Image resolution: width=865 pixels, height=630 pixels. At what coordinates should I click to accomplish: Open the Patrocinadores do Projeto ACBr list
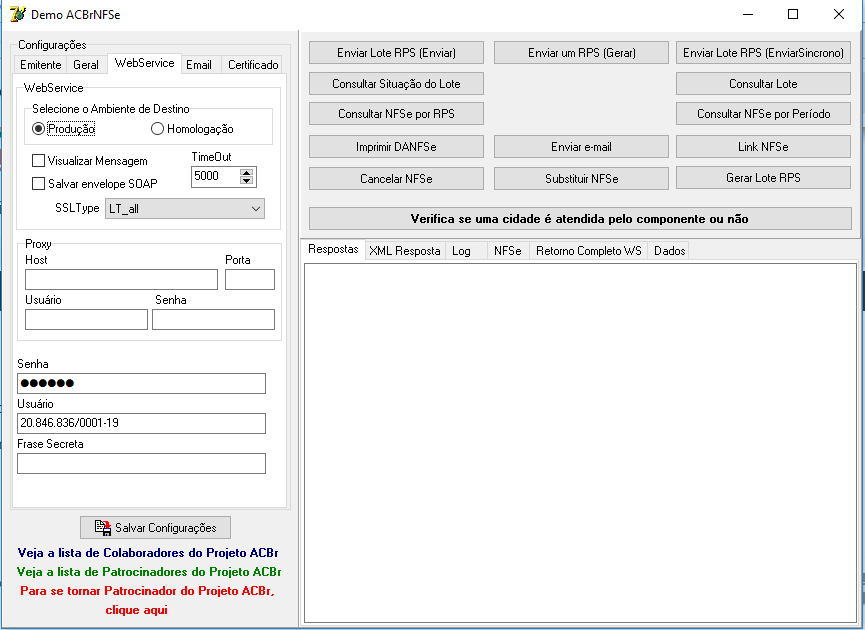pyautogui.click(x=148, y=572)
